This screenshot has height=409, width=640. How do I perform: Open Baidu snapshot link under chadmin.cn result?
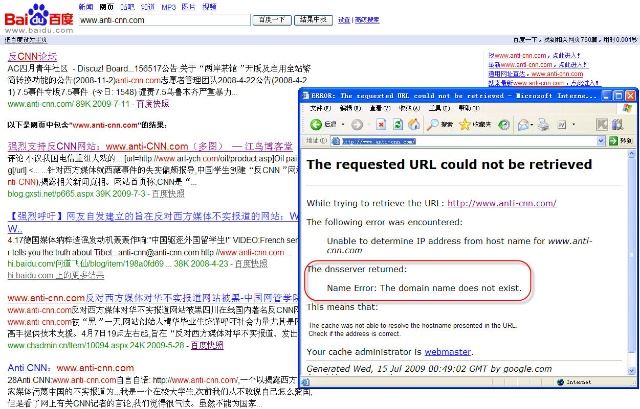[207, 345]
